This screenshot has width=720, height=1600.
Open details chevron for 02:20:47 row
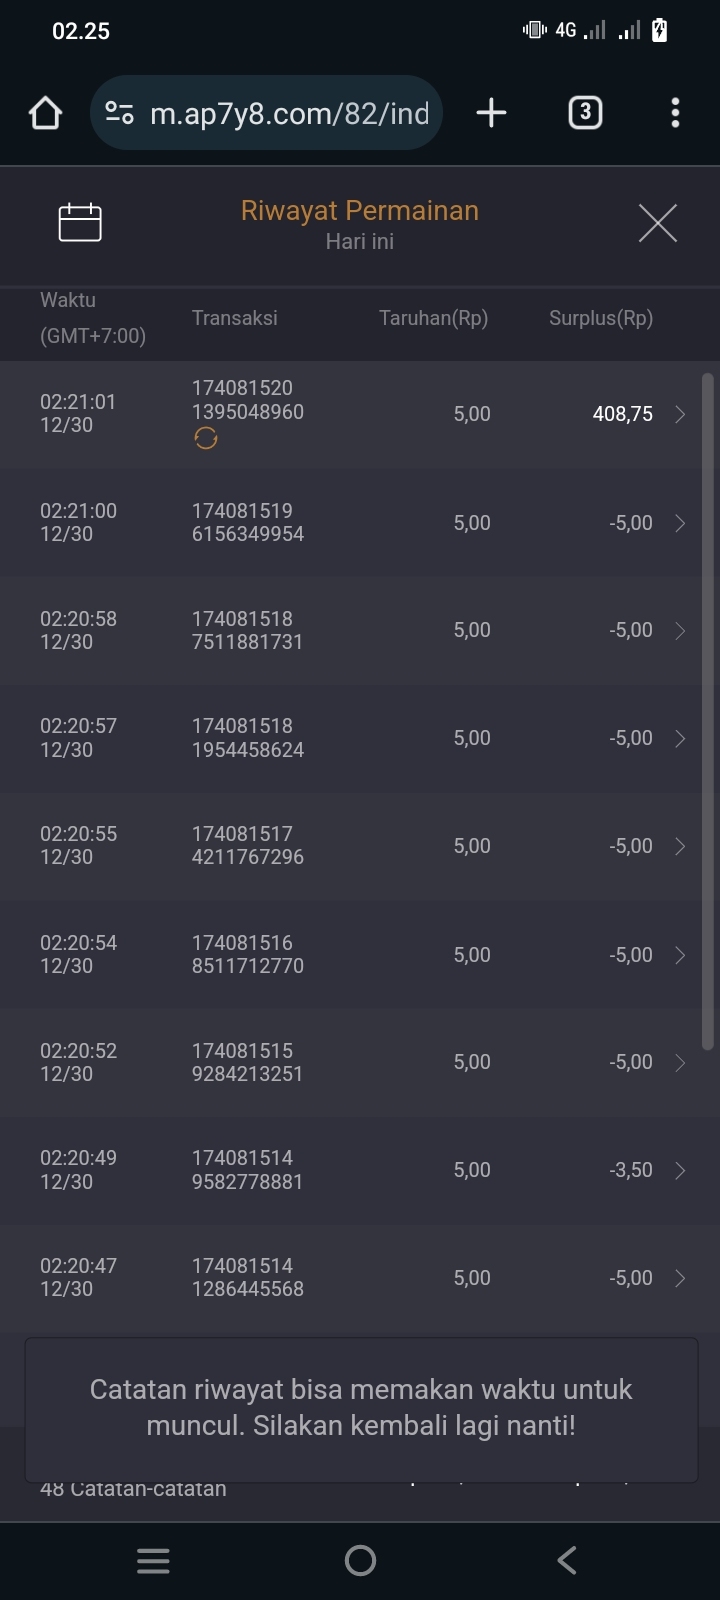pos(680,1278)
